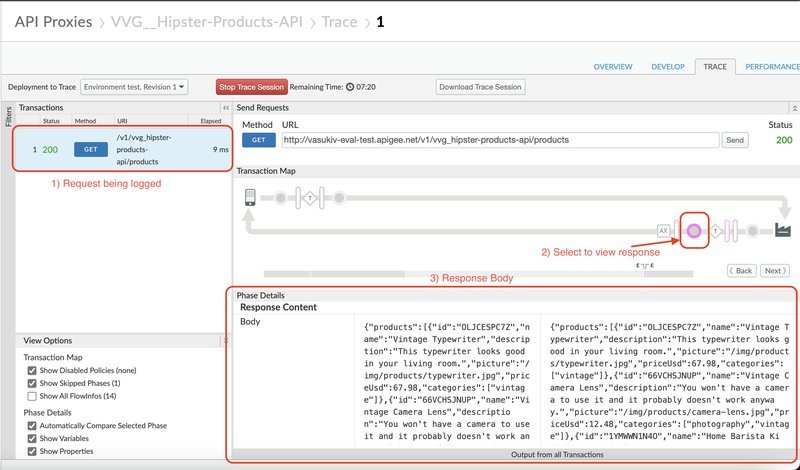Click the URI column header
The image size is (800, 470).
[x=122, y=121]
